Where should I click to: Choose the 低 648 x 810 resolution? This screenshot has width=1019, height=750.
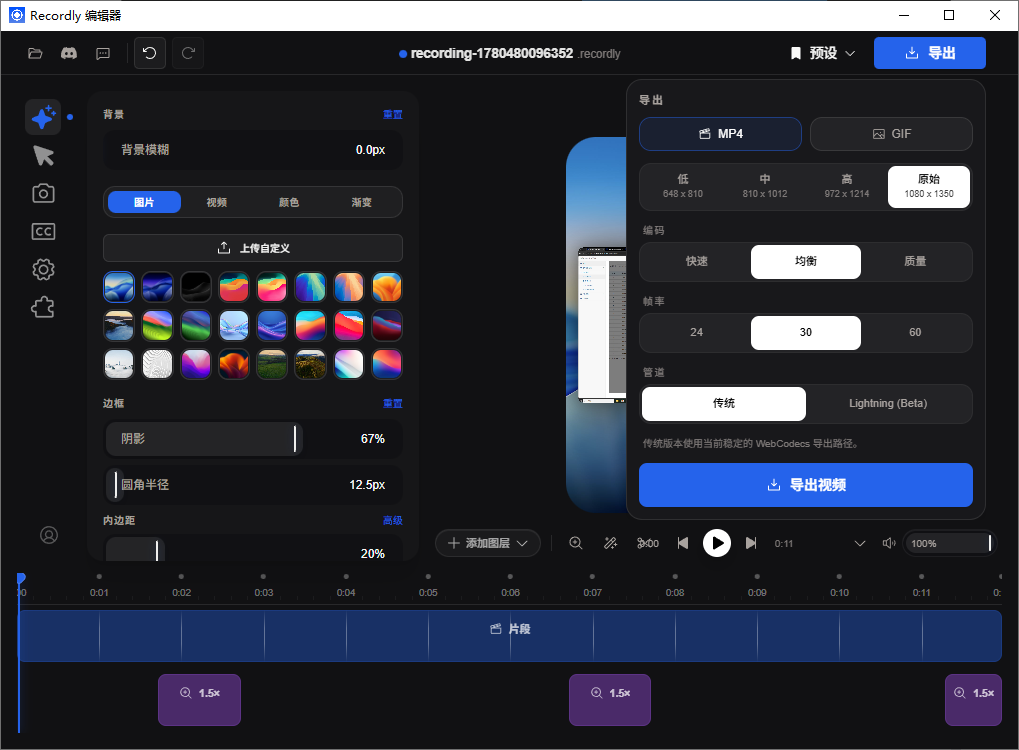[x=682, y=187]
